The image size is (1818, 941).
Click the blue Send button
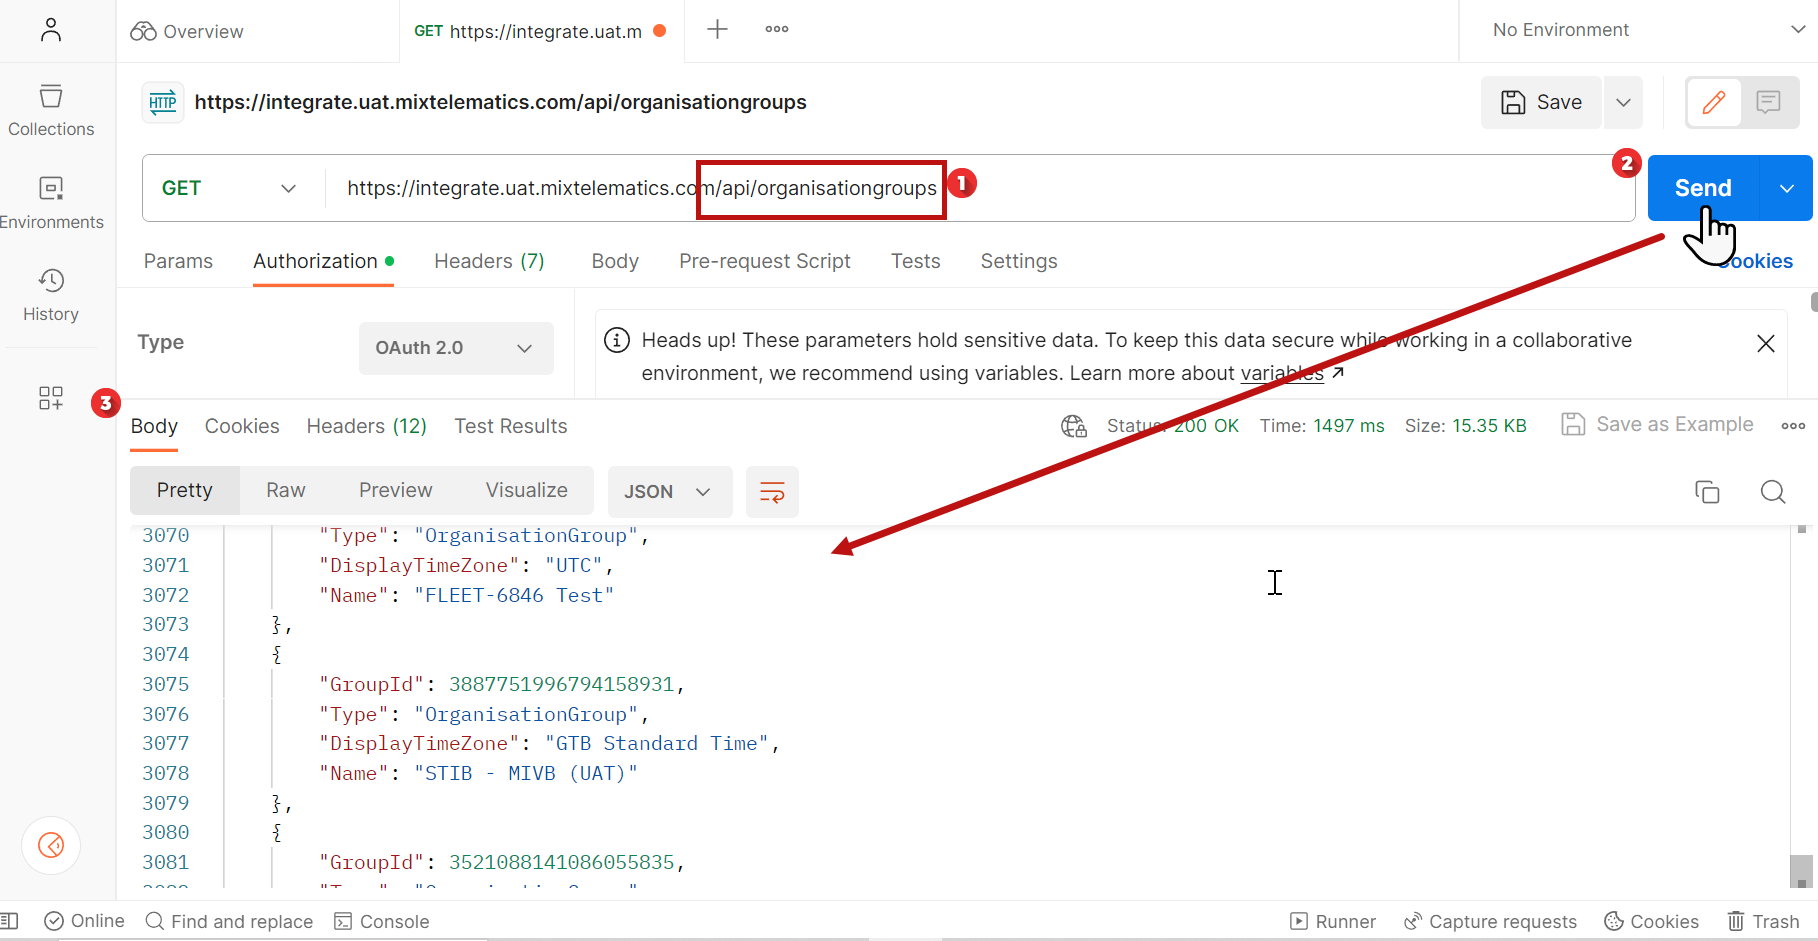click(1703, 188)
